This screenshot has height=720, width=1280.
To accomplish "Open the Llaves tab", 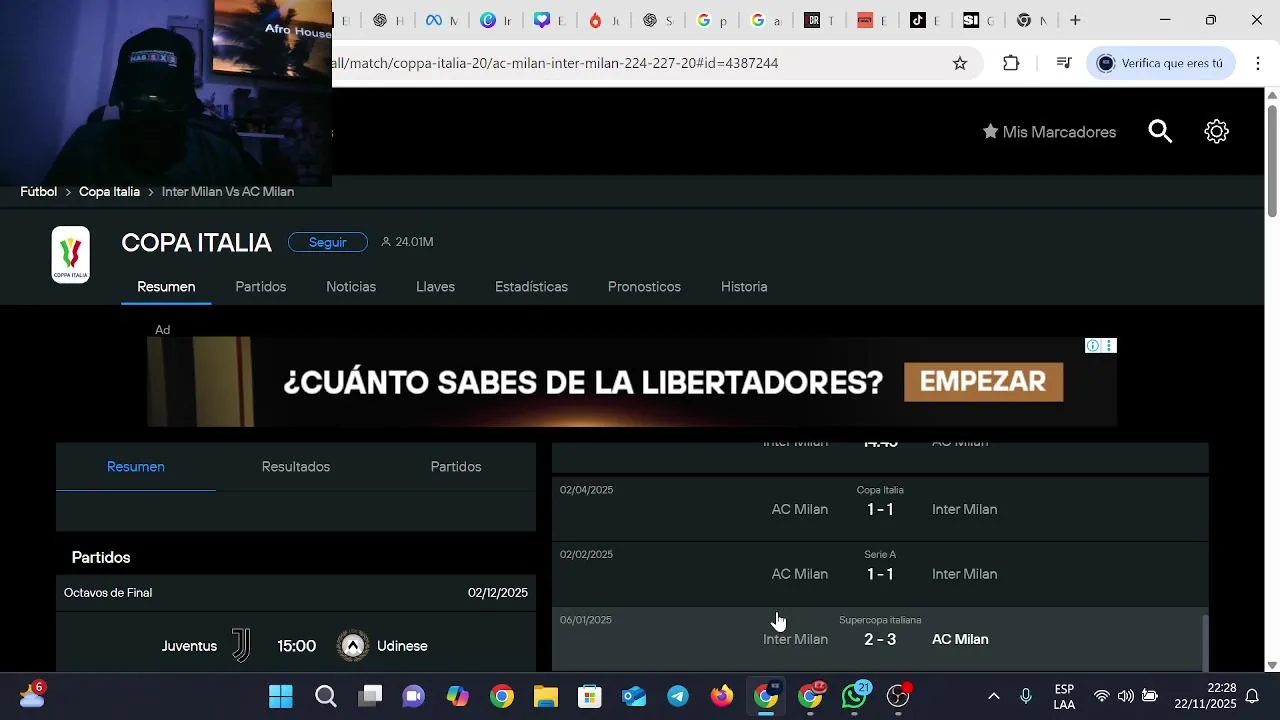I will click(x=435, y=287).
